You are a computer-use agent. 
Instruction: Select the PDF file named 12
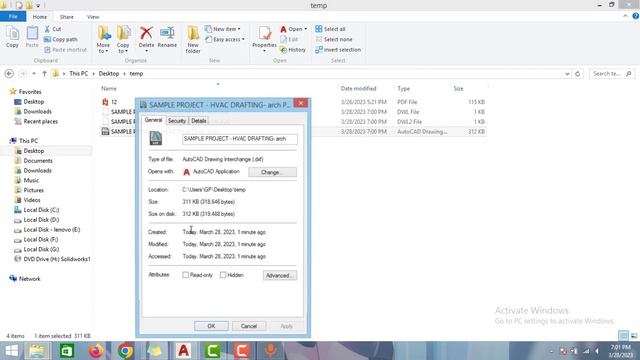coord(114,102)
